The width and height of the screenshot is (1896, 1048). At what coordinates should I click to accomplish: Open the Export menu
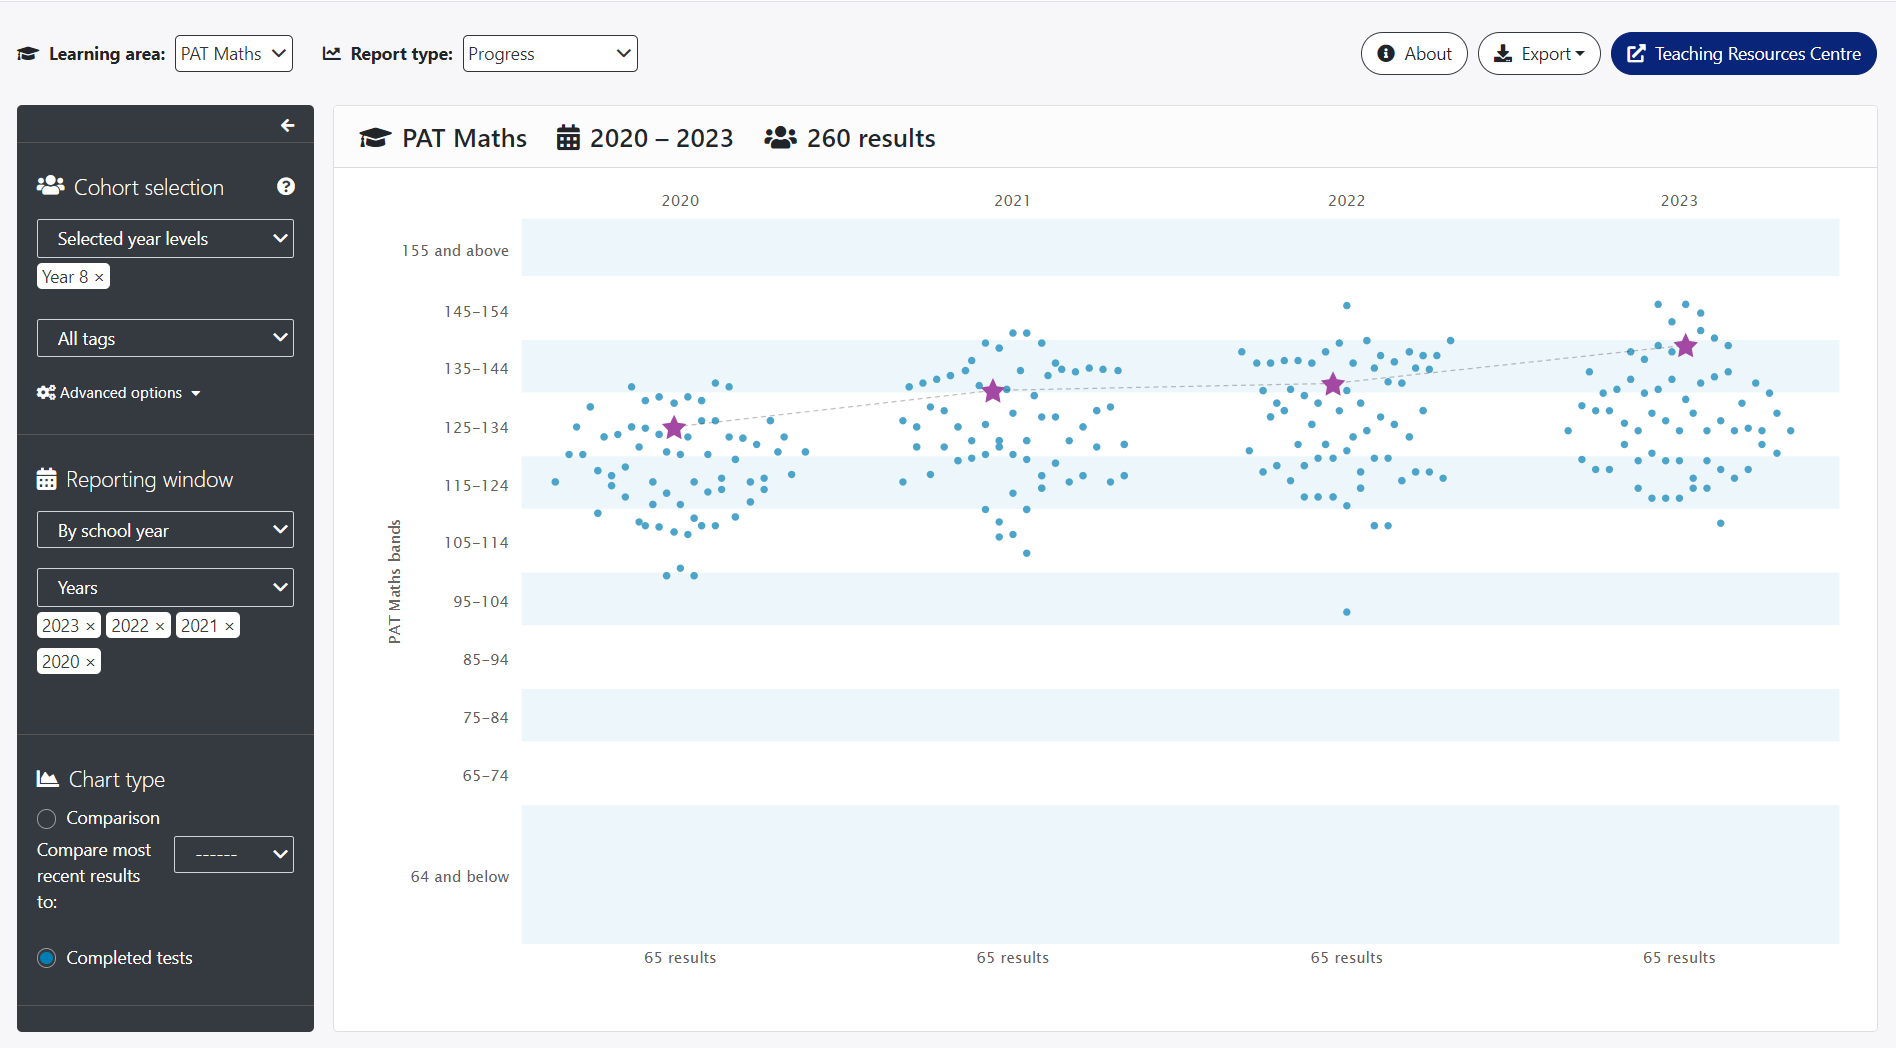tap(1539, 54)
